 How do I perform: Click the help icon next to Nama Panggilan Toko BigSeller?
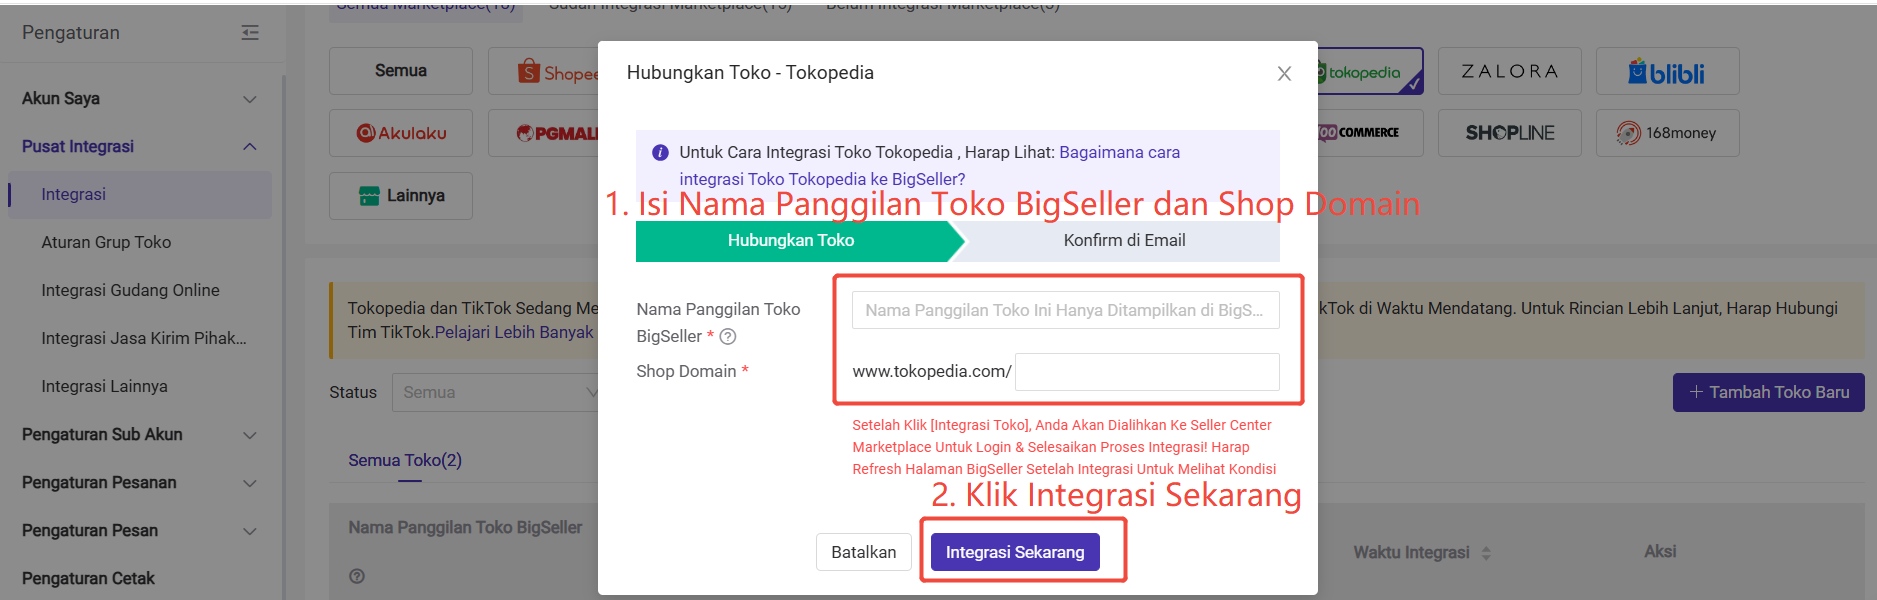[x=728, y=337]
